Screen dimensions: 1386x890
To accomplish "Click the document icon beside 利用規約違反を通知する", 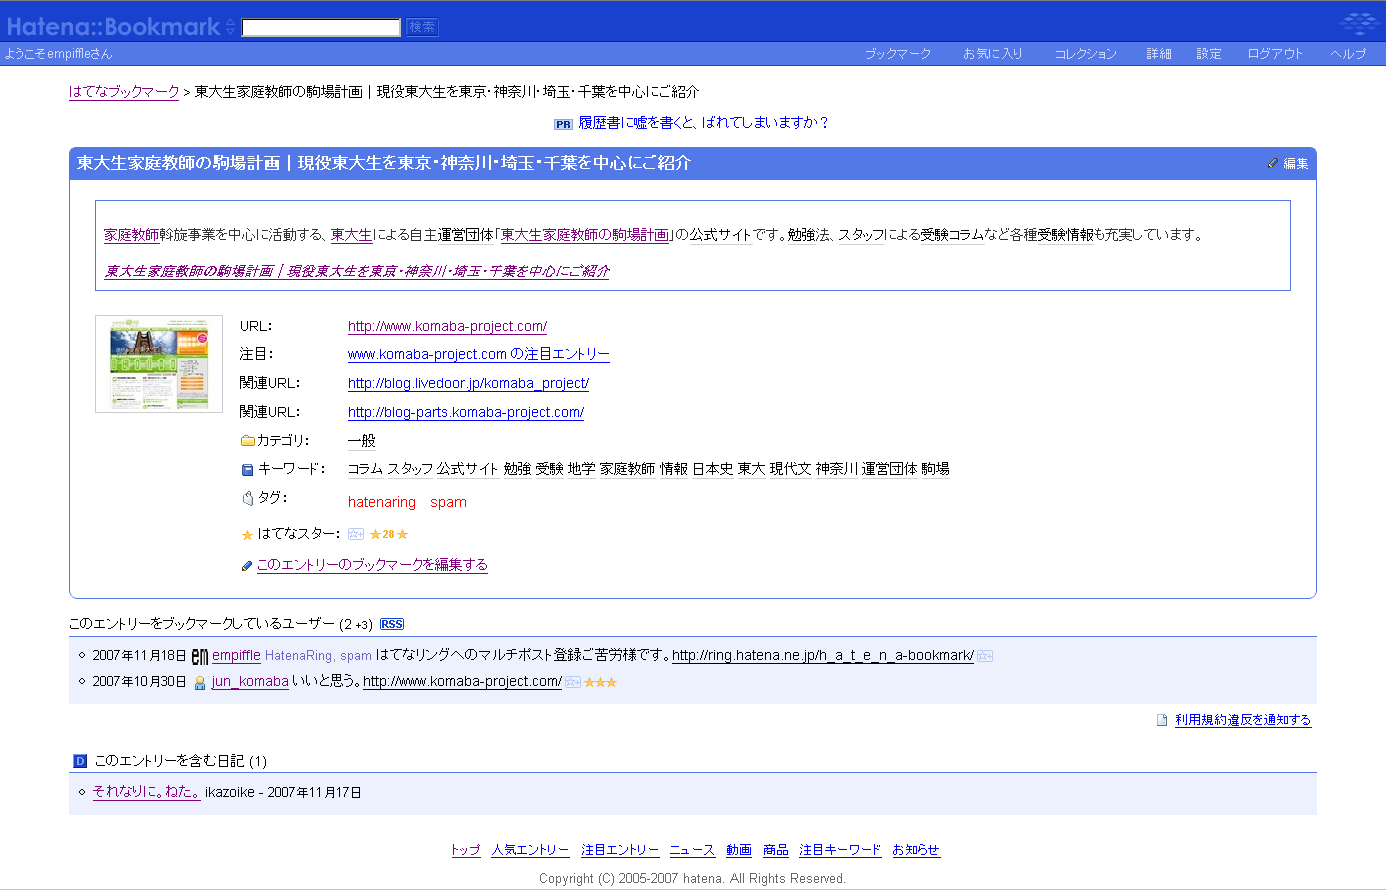I will pyautogui.click(x=1162, y=720).
